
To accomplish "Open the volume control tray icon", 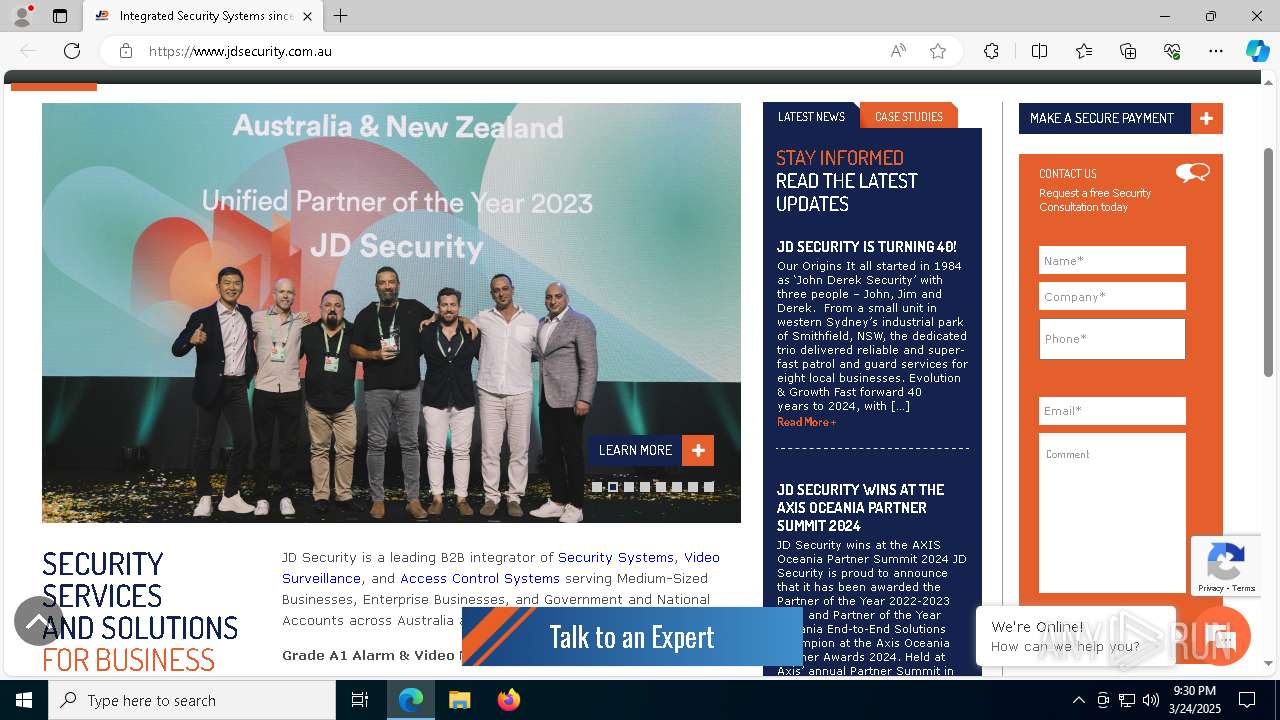I will tap(1151, 700).
